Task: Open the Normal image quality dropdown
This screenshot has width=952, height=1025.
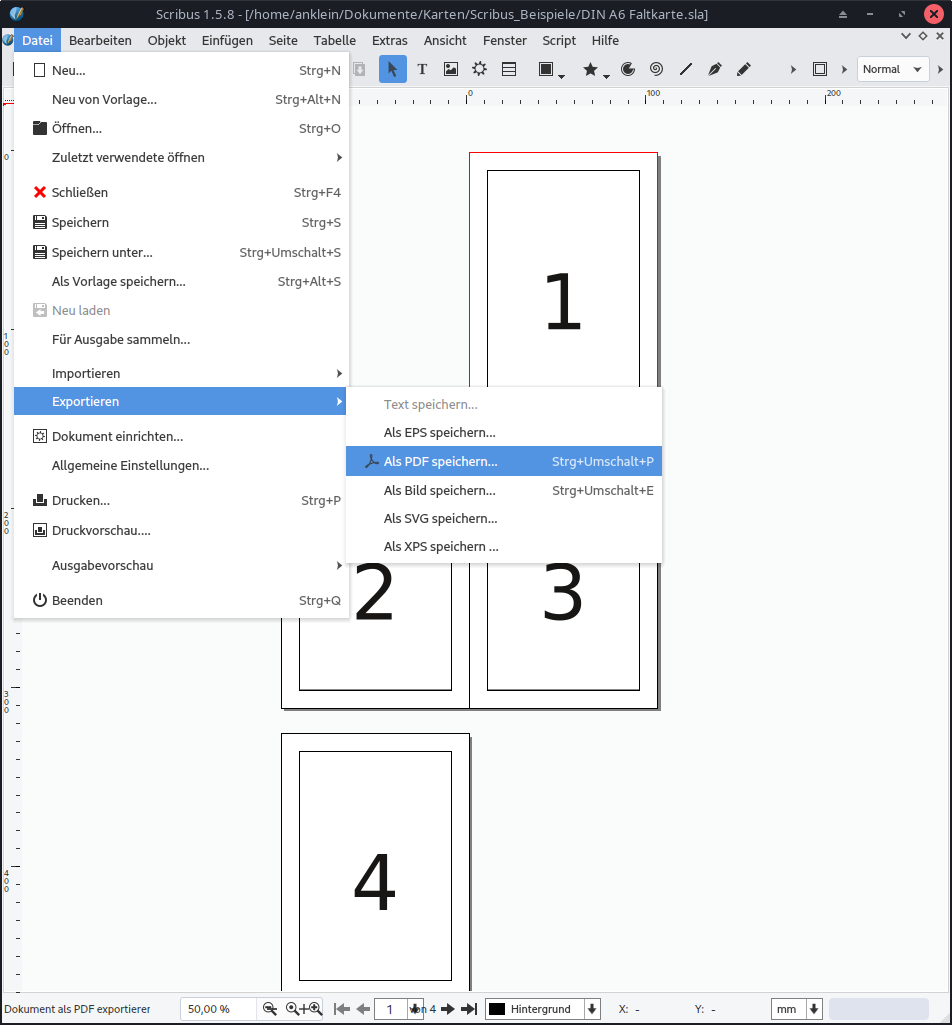Action: [x=892, y=69]
